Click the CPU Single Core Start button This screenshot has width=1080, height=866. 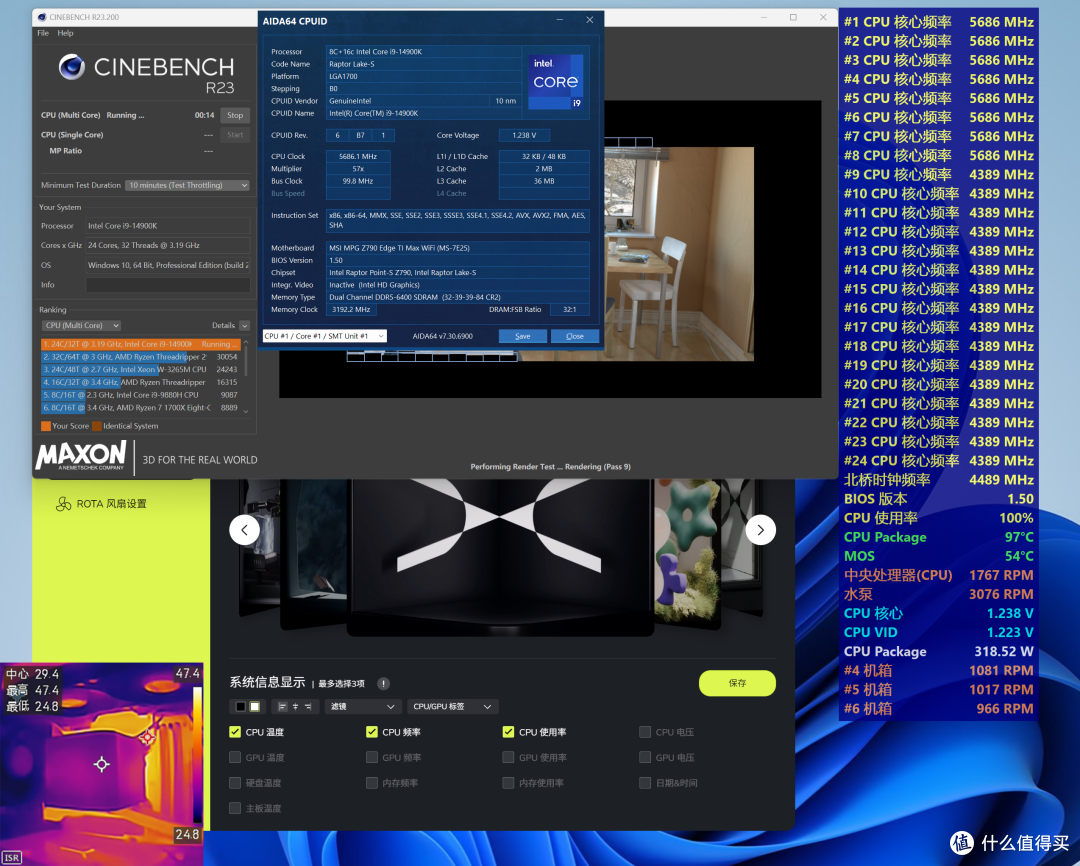coord(235,135)
